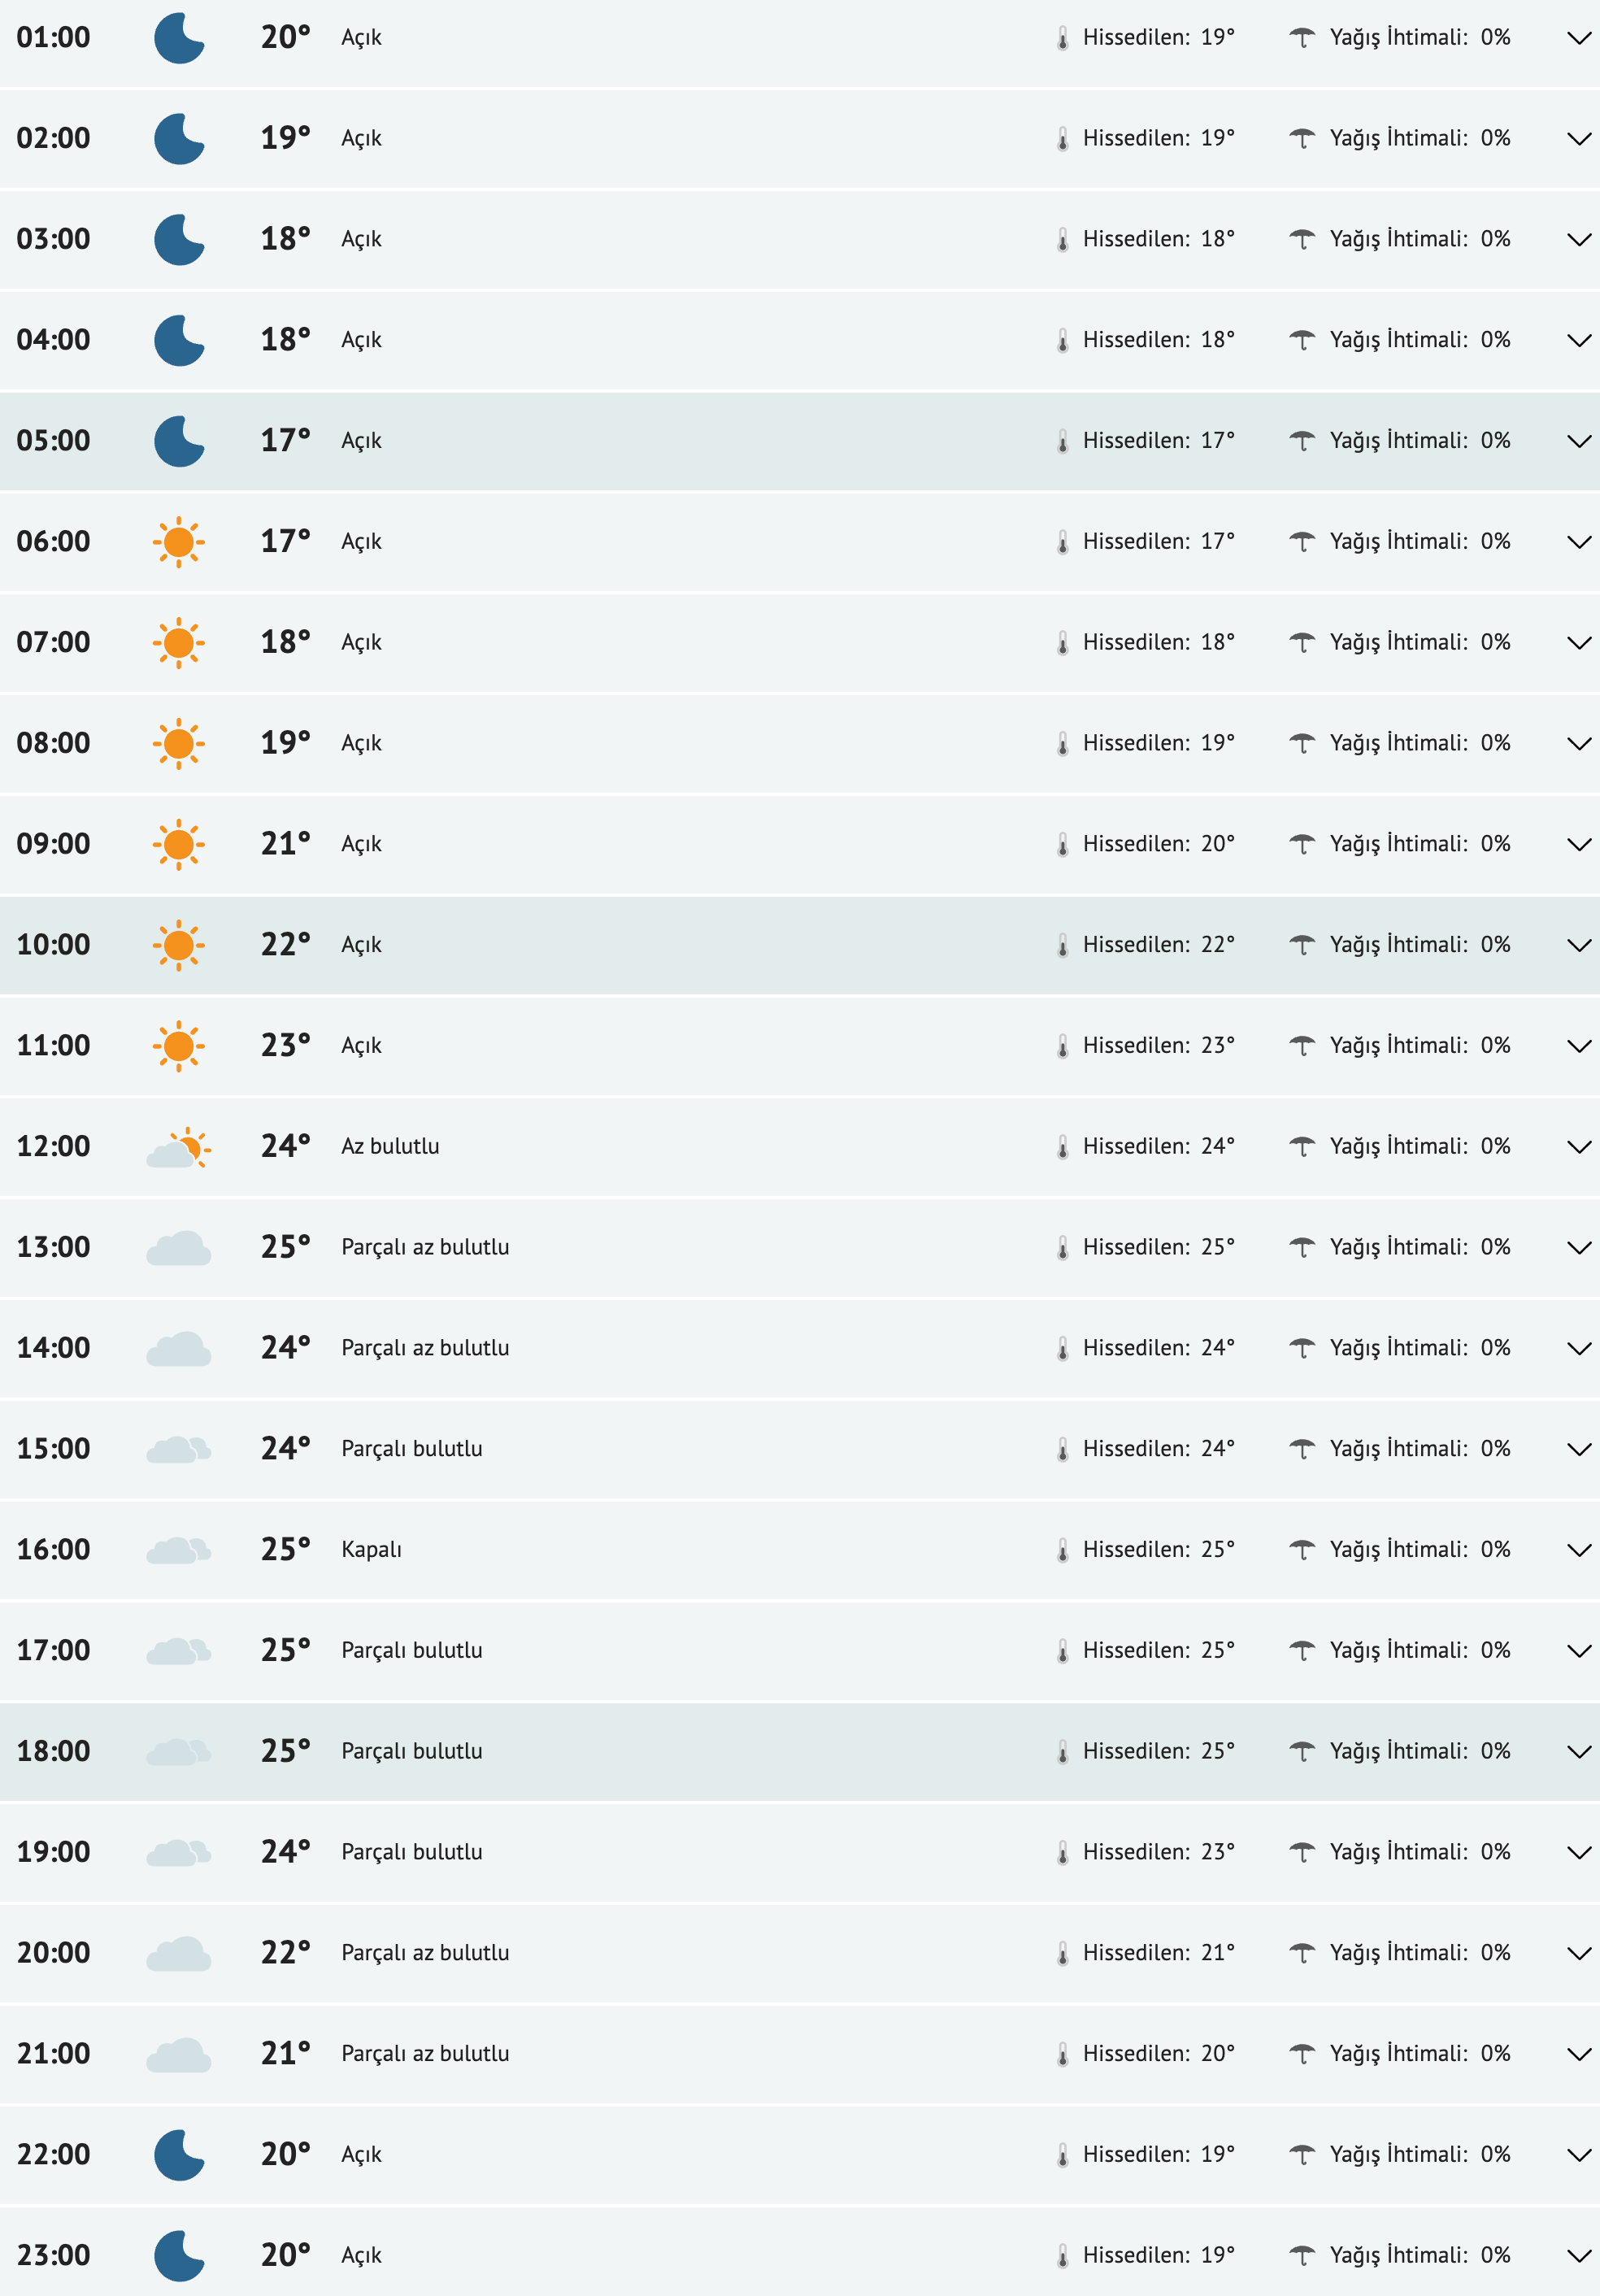Click 'Hissedilen: 23°' in 19:00 row
The height and width of the screenshot is (2296, 1600).
(x=1158, y=1852)
